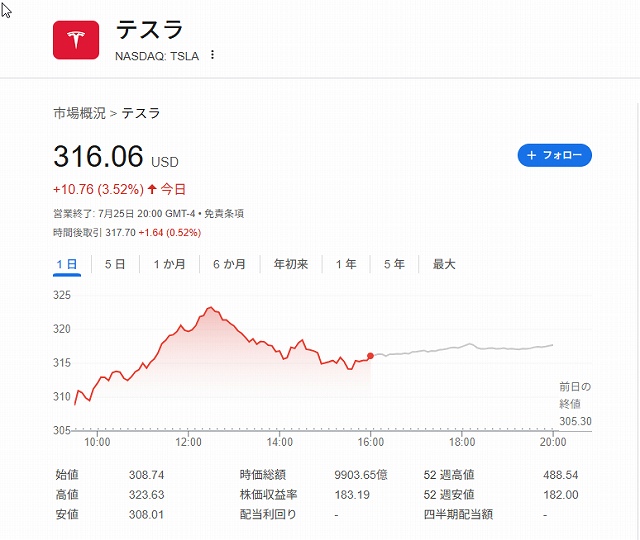The image size is (640, 540).
Task: Click the 株価収益率 value 183.19
Action: point(352,495)
